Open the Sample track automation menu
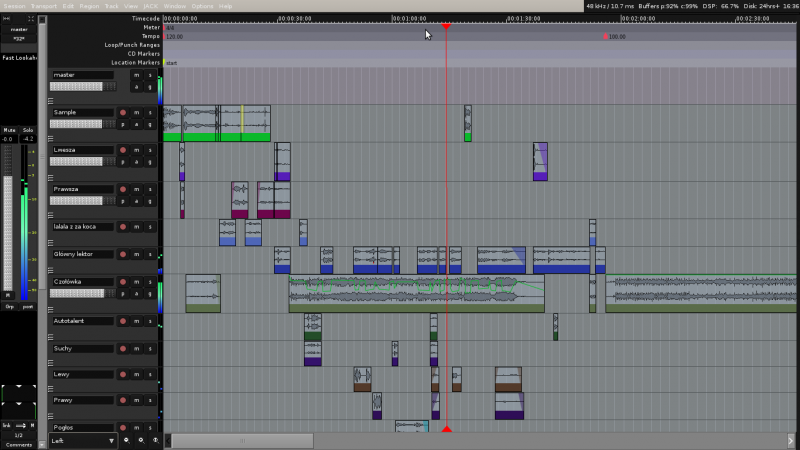The height and width of the screenshot is (450, 800). point(136,124)
